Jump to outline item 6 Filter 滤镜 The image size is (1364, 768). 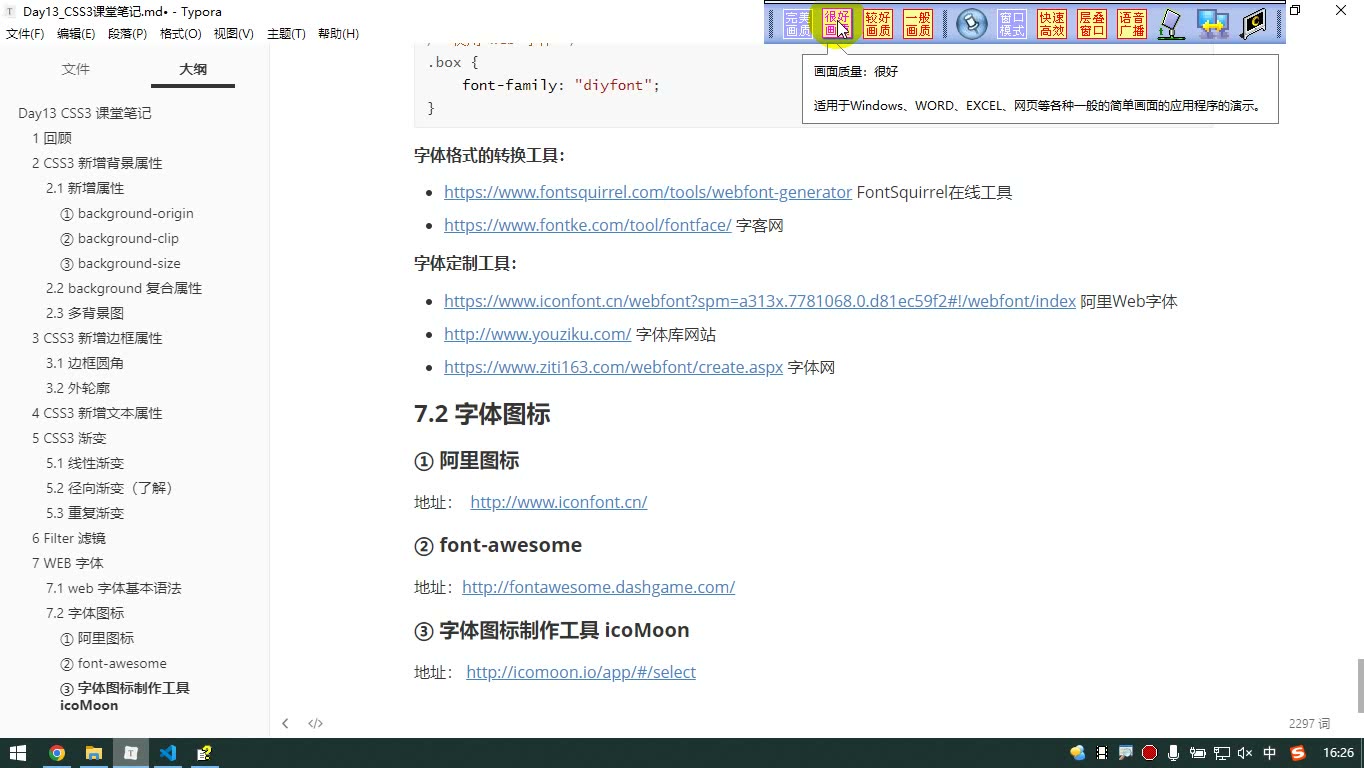(69, 538)
